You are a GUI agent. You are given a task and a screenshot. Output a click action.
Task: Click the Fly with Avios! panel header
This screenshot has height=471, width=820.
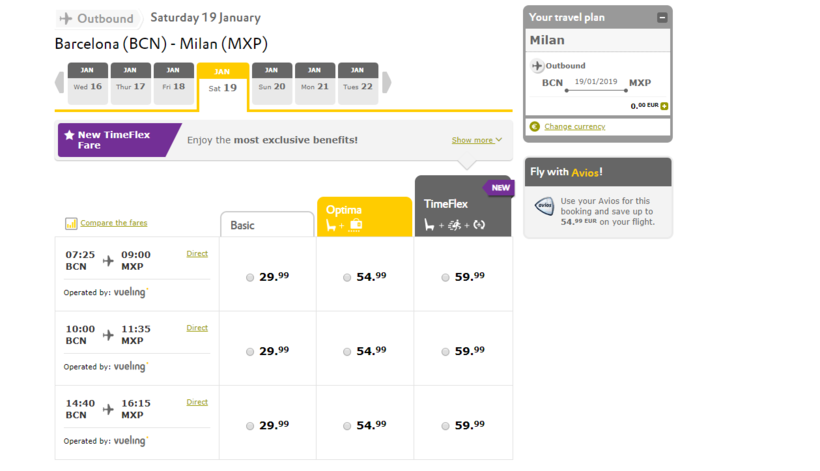click(x=598, y=172)
